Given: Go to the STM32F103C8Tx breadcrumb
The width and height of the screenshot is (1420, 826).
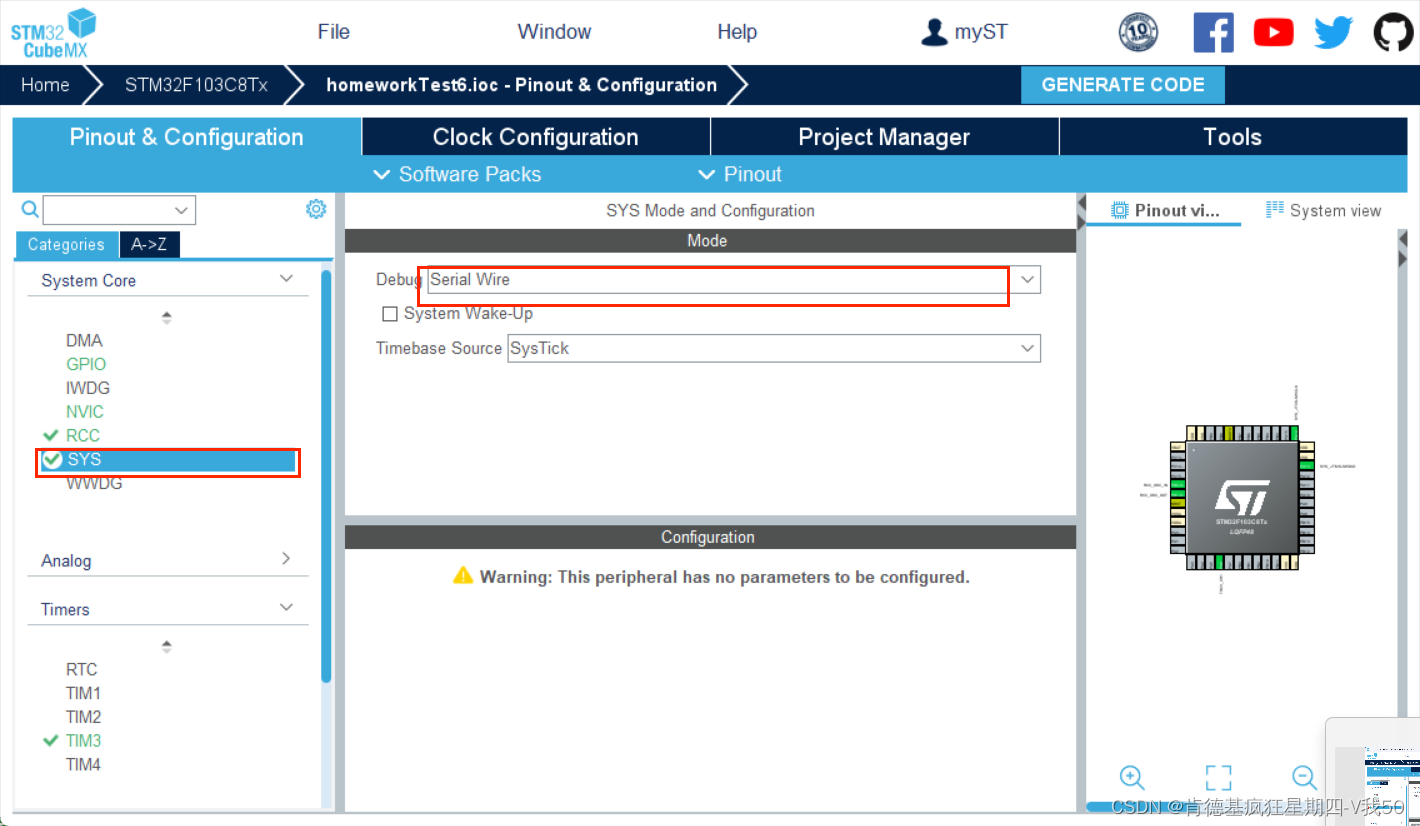Looking at the screenshot, I should pos(196,85).
